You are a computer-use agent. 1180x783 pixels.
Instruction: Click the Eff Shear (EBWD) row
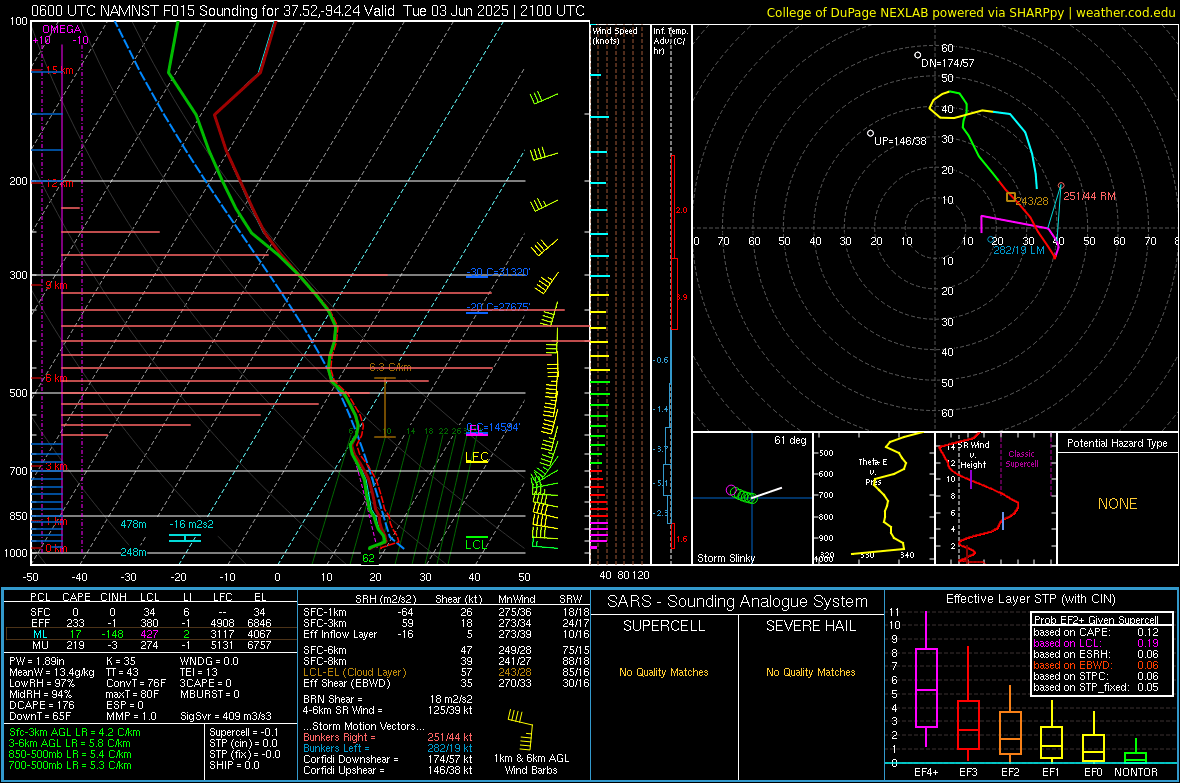tap(446, 683)
